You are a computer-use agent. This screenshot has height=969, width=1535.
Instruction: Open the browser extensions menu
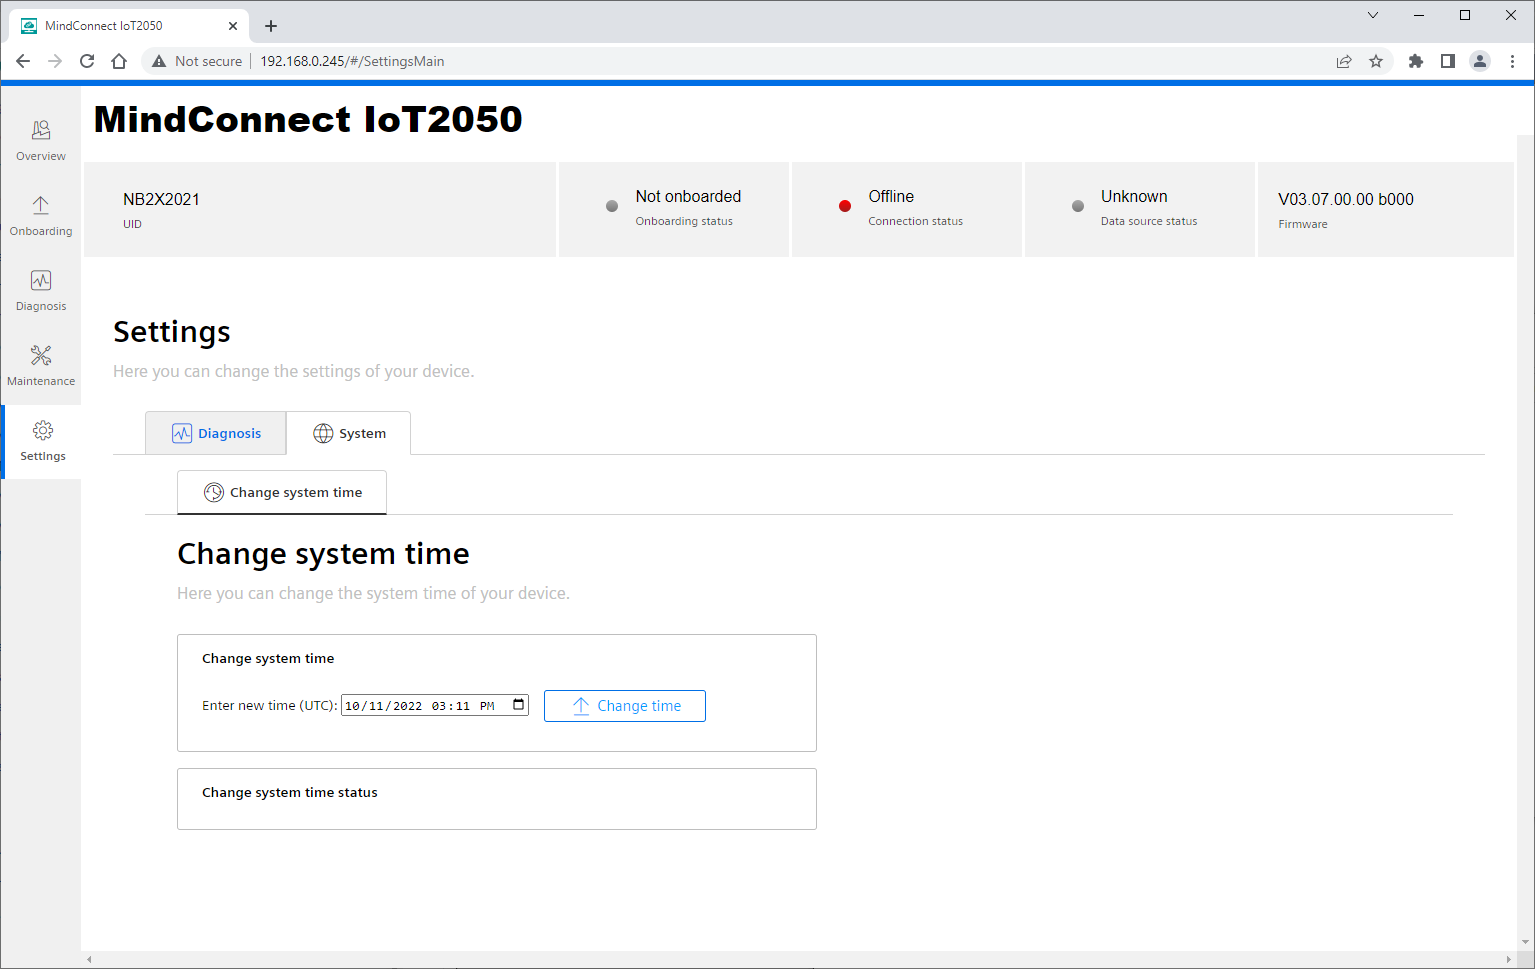[x=1415, y=61]
